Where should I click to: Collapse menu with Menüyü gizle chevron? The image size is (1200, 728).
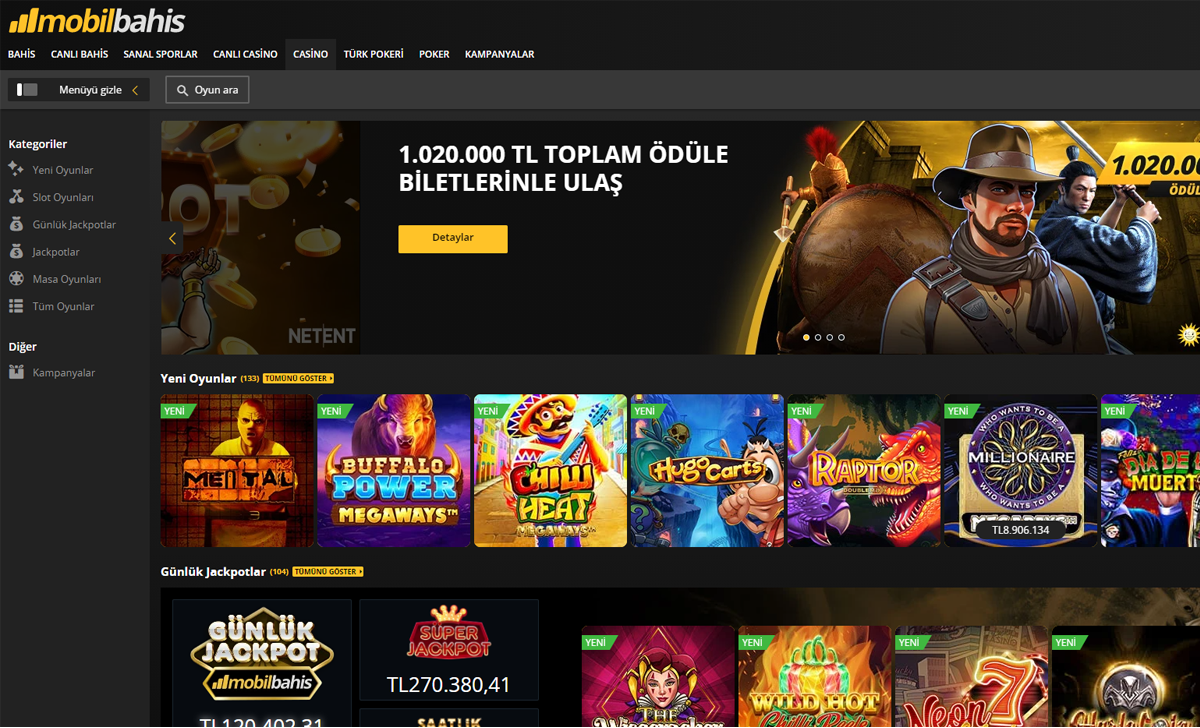pos(135,90)
